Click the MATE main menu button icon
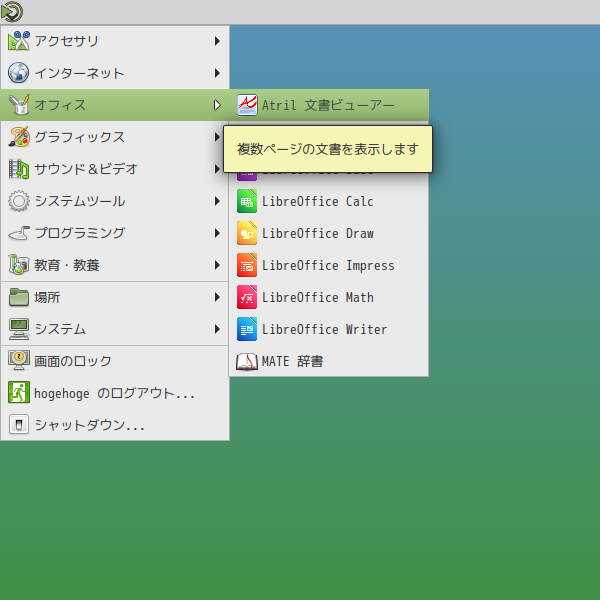600x600 pixels. pos(12,11)
